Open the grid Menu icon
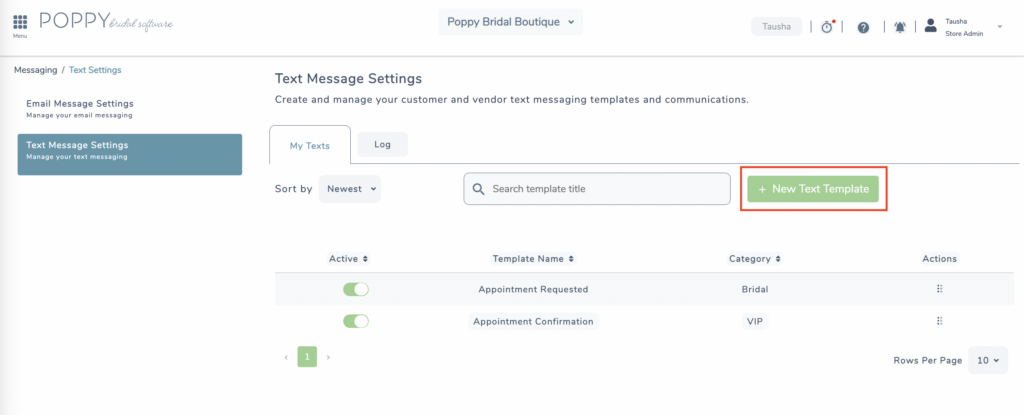 (x=20, y=22)
